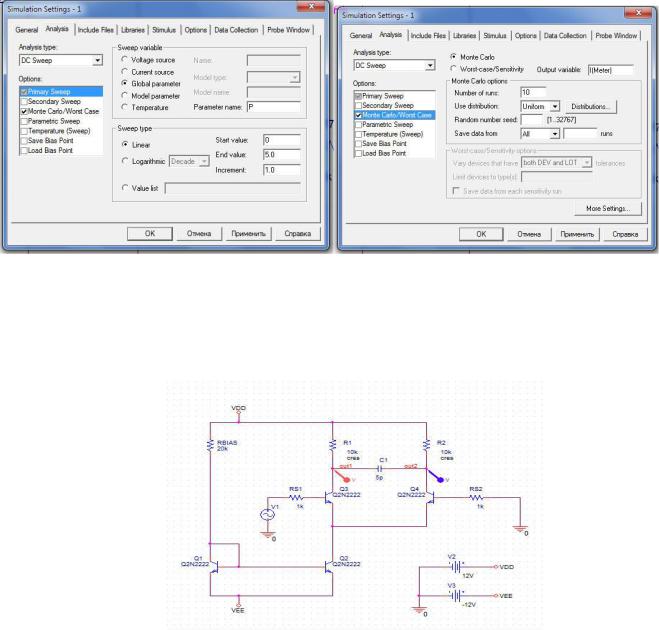The height and width of the screenshot is (630, 659).
Task: Choose Logarithmic sweep type
Action: (x=125, y=161)
